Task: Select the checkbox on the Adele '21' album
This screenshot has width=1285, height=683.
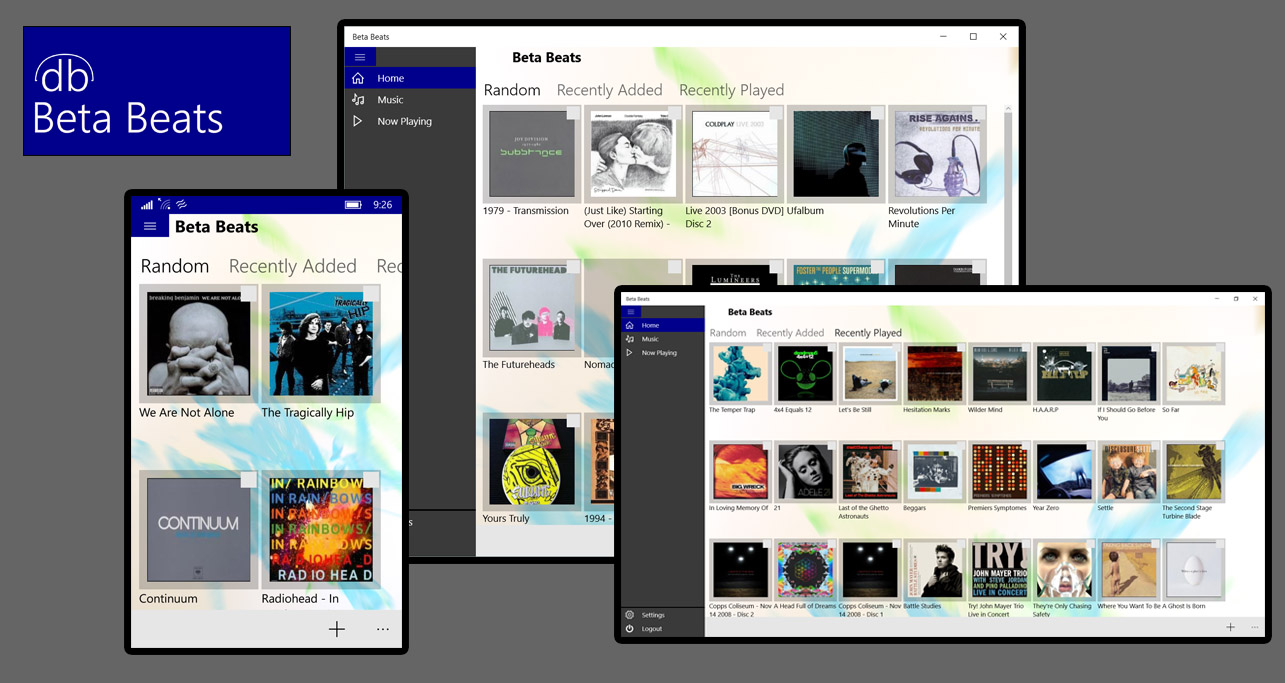Action: coord(829,448)
